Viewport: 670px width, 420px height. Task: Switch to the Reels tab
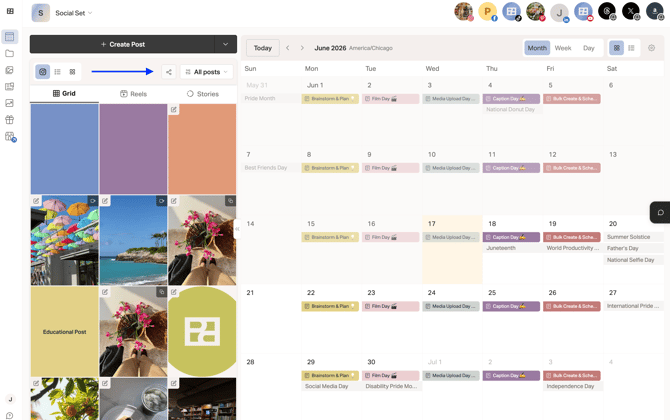click(x=133, y=94)
